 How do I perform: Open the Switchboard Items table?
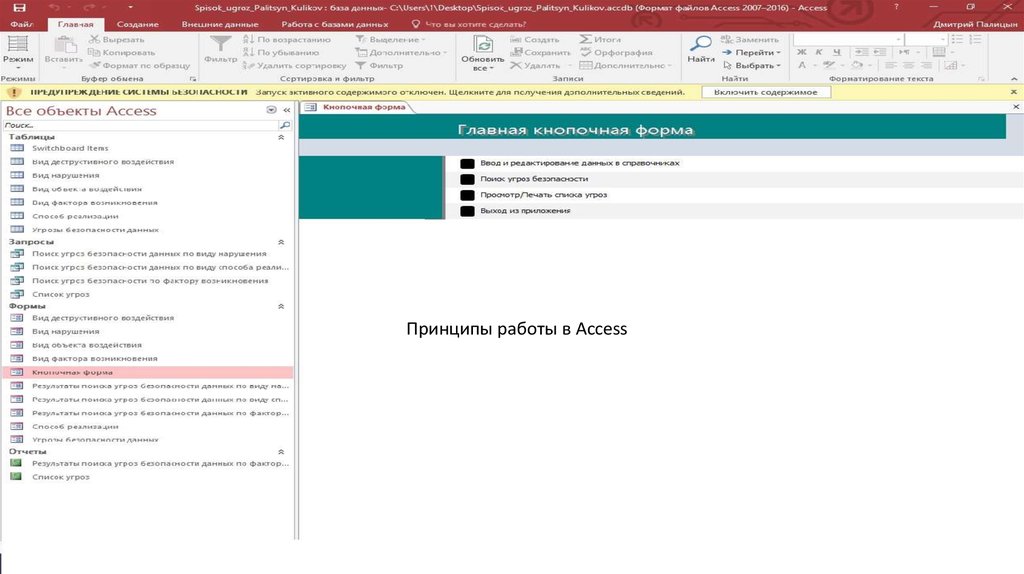pyautogui.click(x=70, y=148)
